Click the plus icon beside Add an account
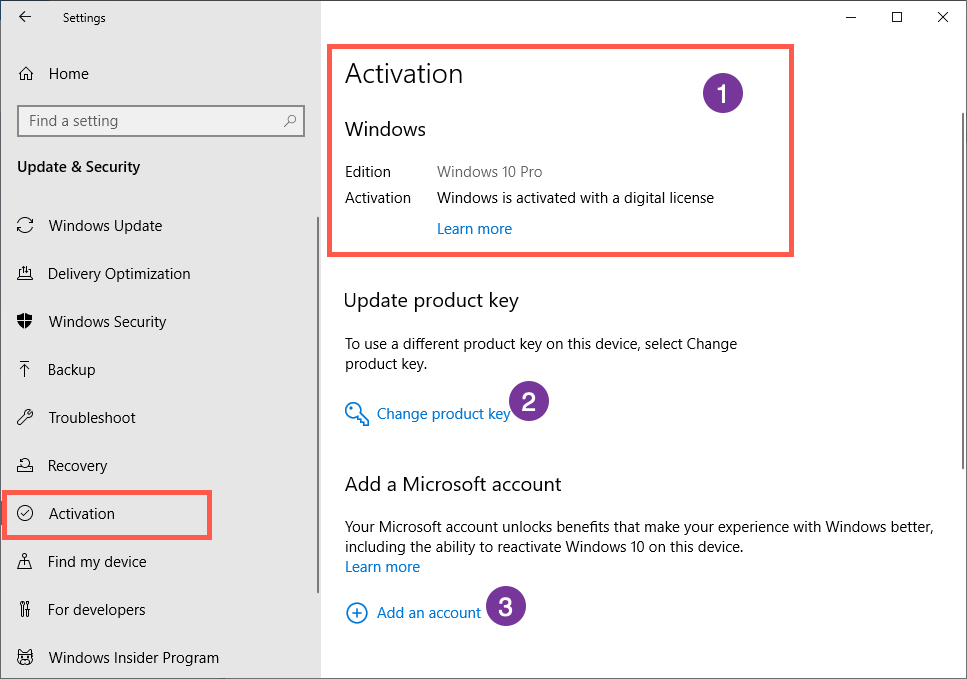 pos(357,613)
